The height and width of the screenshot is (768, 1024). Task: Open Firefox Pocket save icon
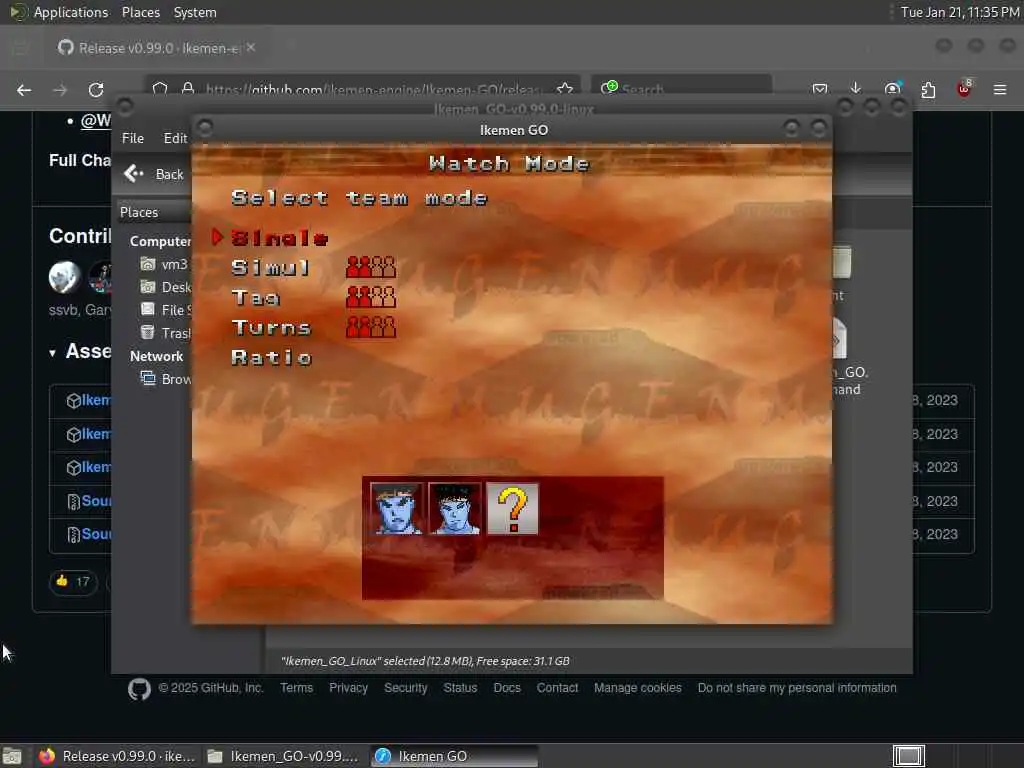(x=820, y=89)
